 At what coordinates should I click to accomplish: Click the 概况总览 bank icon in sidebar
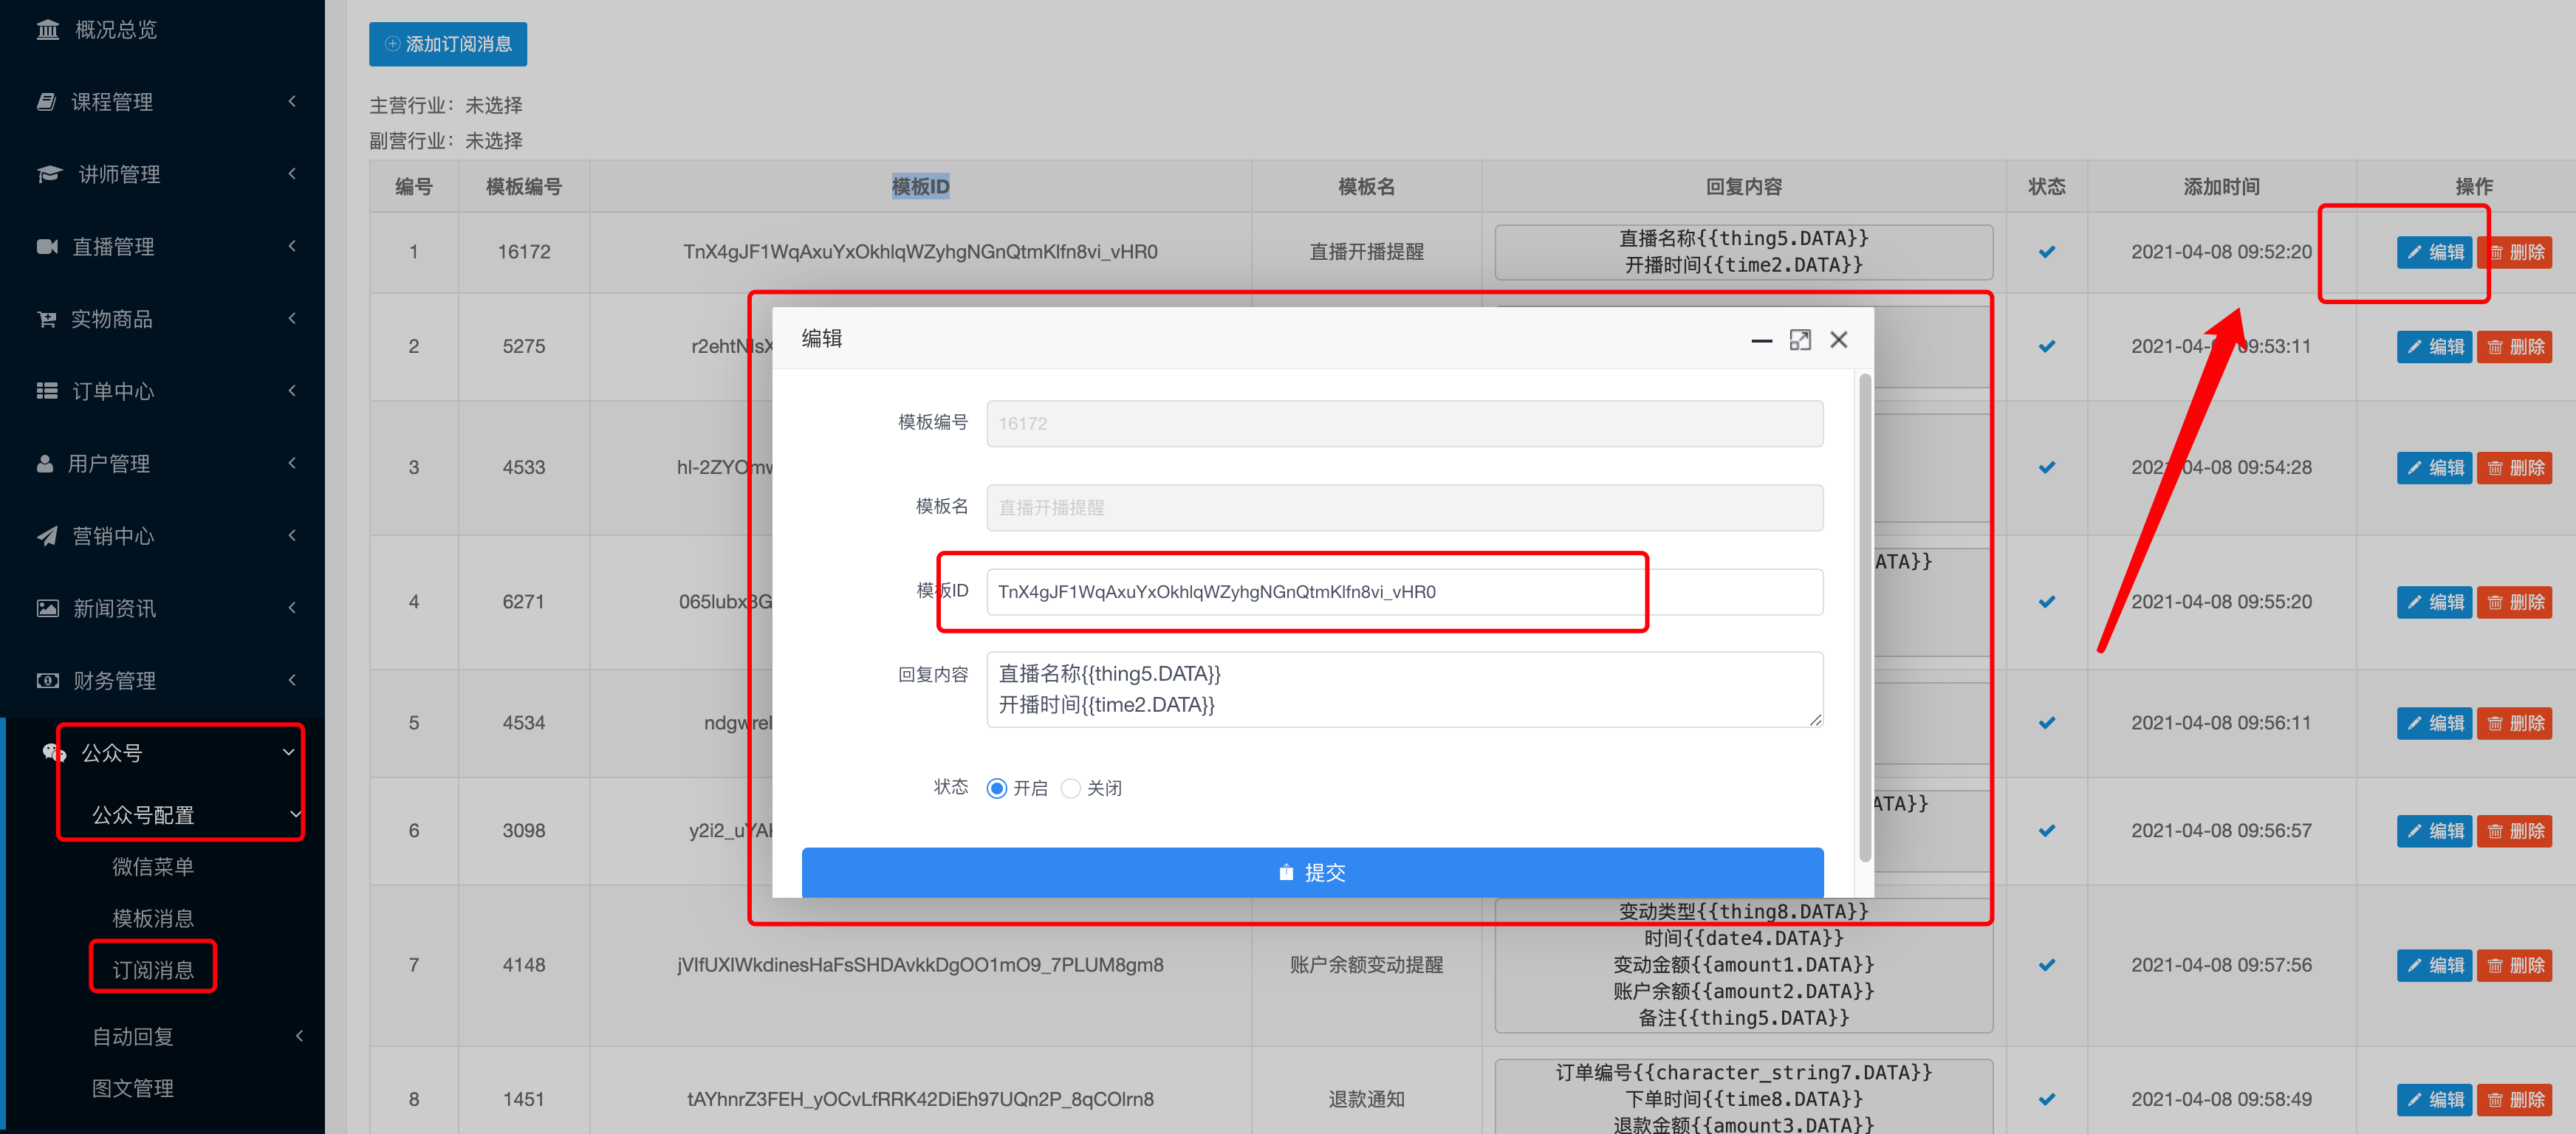[x=47, y=30]
